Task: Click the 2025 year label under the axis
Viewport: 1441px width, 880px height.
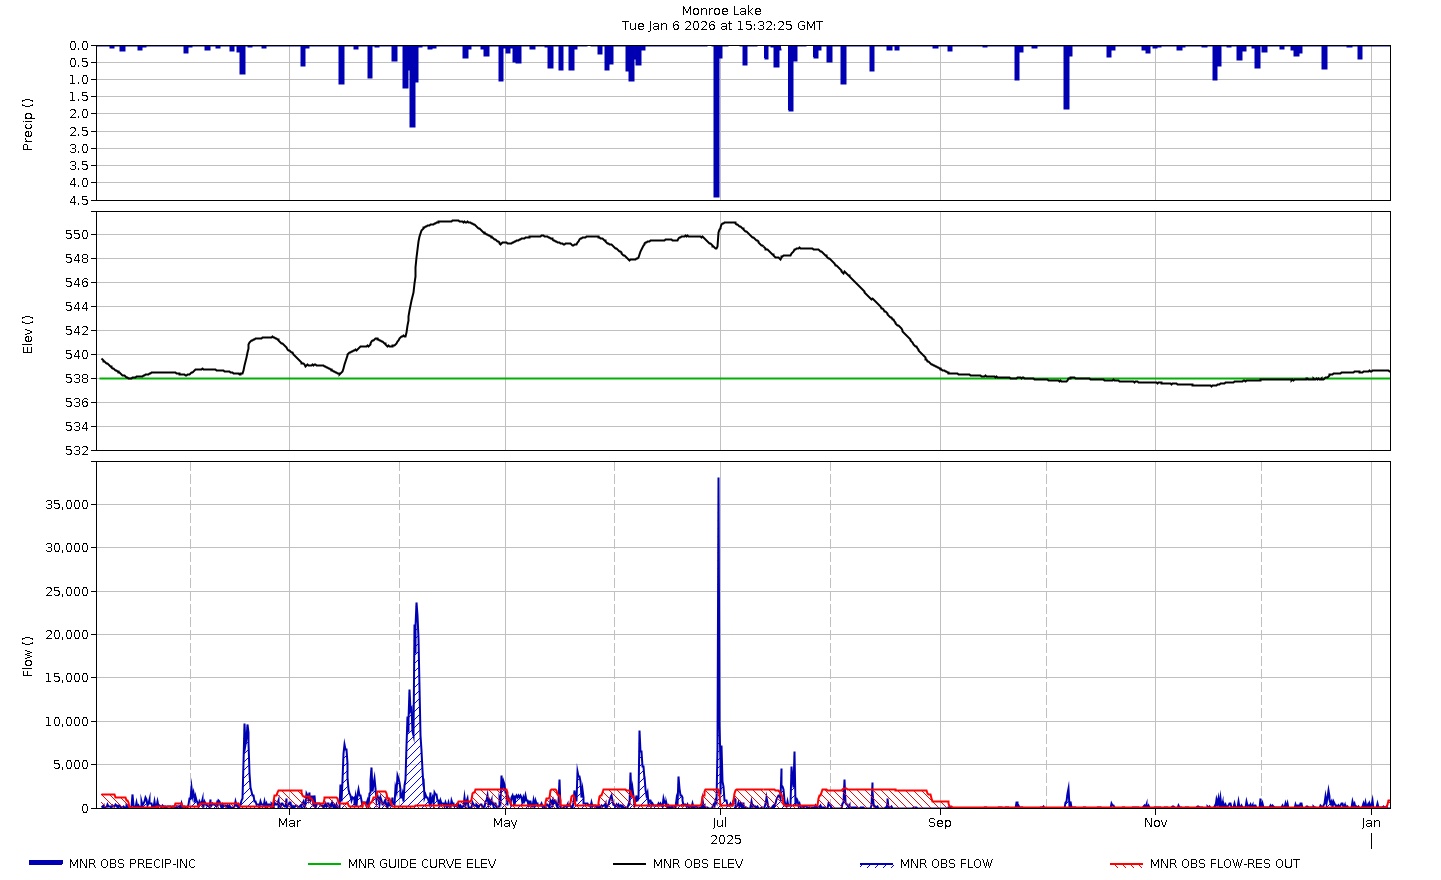Action: tap(726, 840)
